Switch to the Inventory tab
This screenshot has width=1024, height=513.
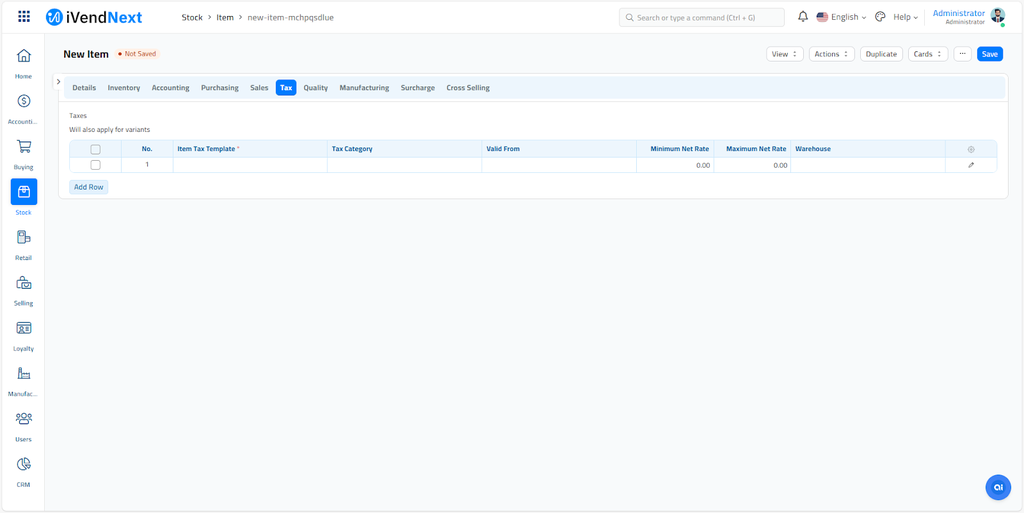click(124, 88)
